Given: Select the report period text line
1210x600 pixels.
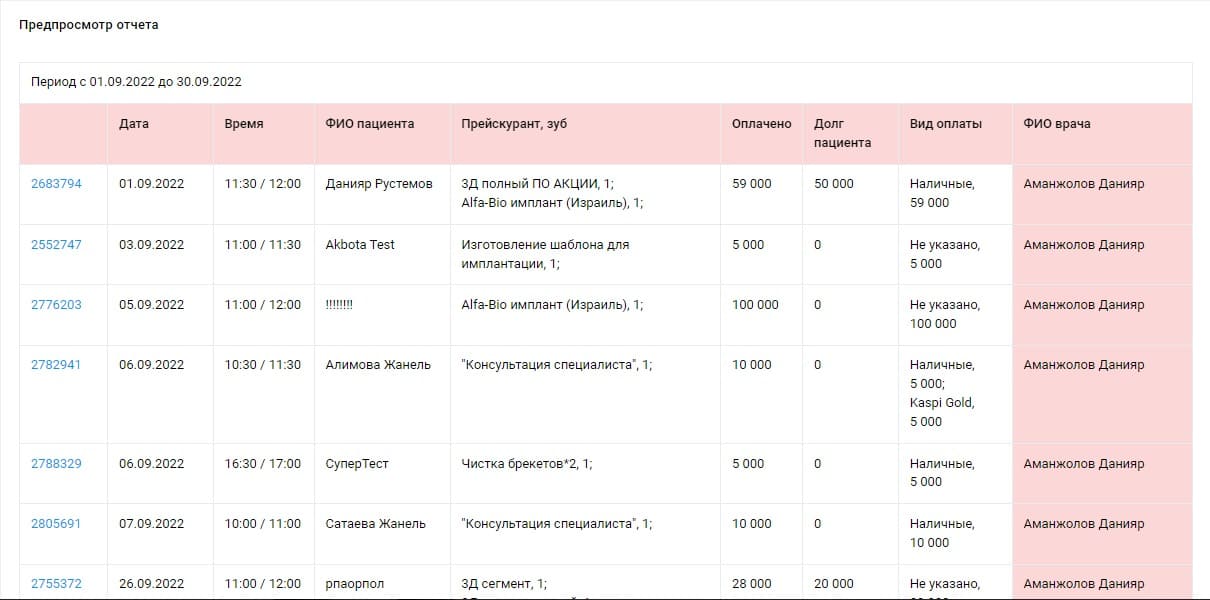Looking at the screenshot, I should [136, 82].
